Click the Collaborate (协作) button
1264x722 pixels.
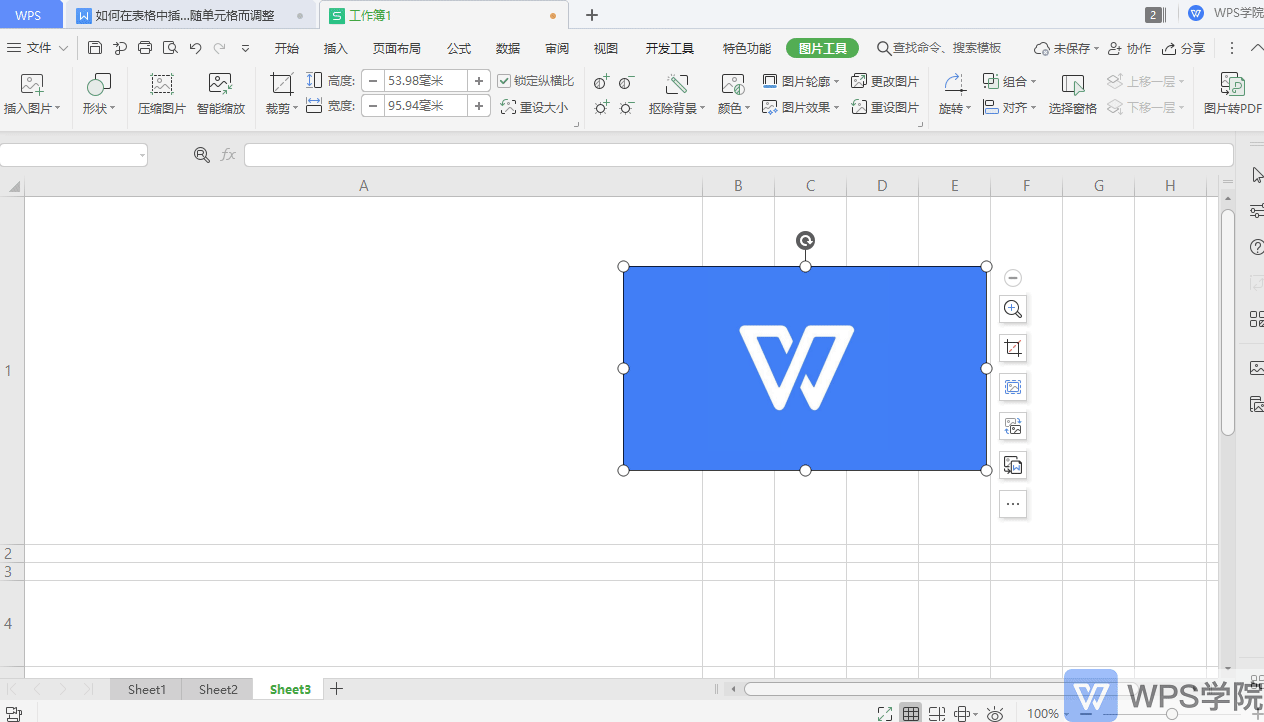click(x=1129, y=48)
